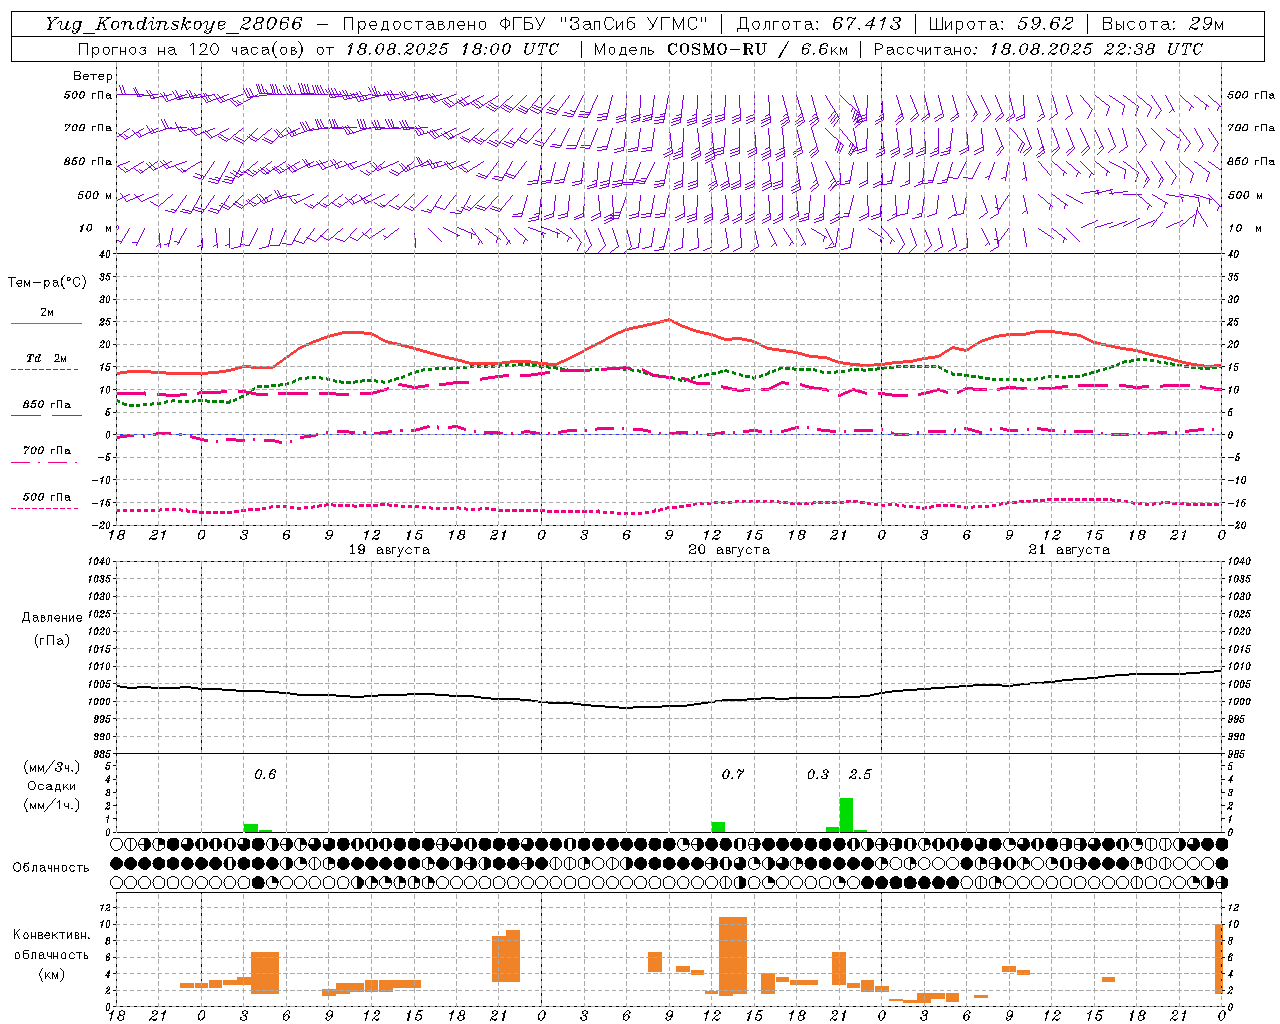Screen dimensions: 1280x1024
Task: Click the 19 августа date label
Action: pyautogui.click(x=389, y=550)
